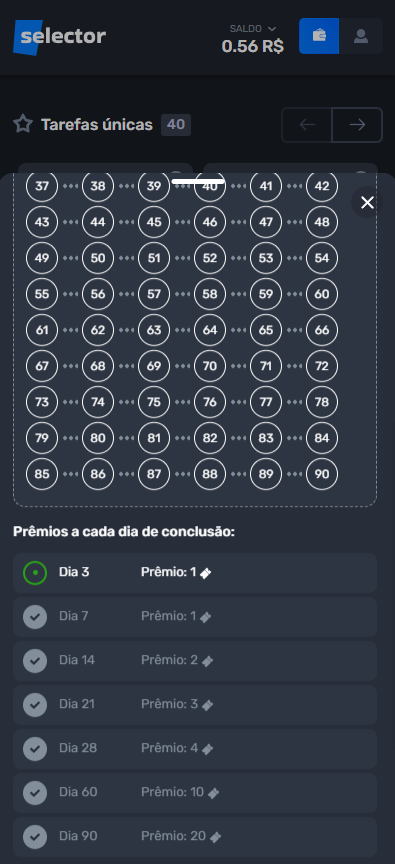The width and height of the screenshot is (395, 864).
Task: Click the Dia 21 prize row
Action: pos(195,705)
